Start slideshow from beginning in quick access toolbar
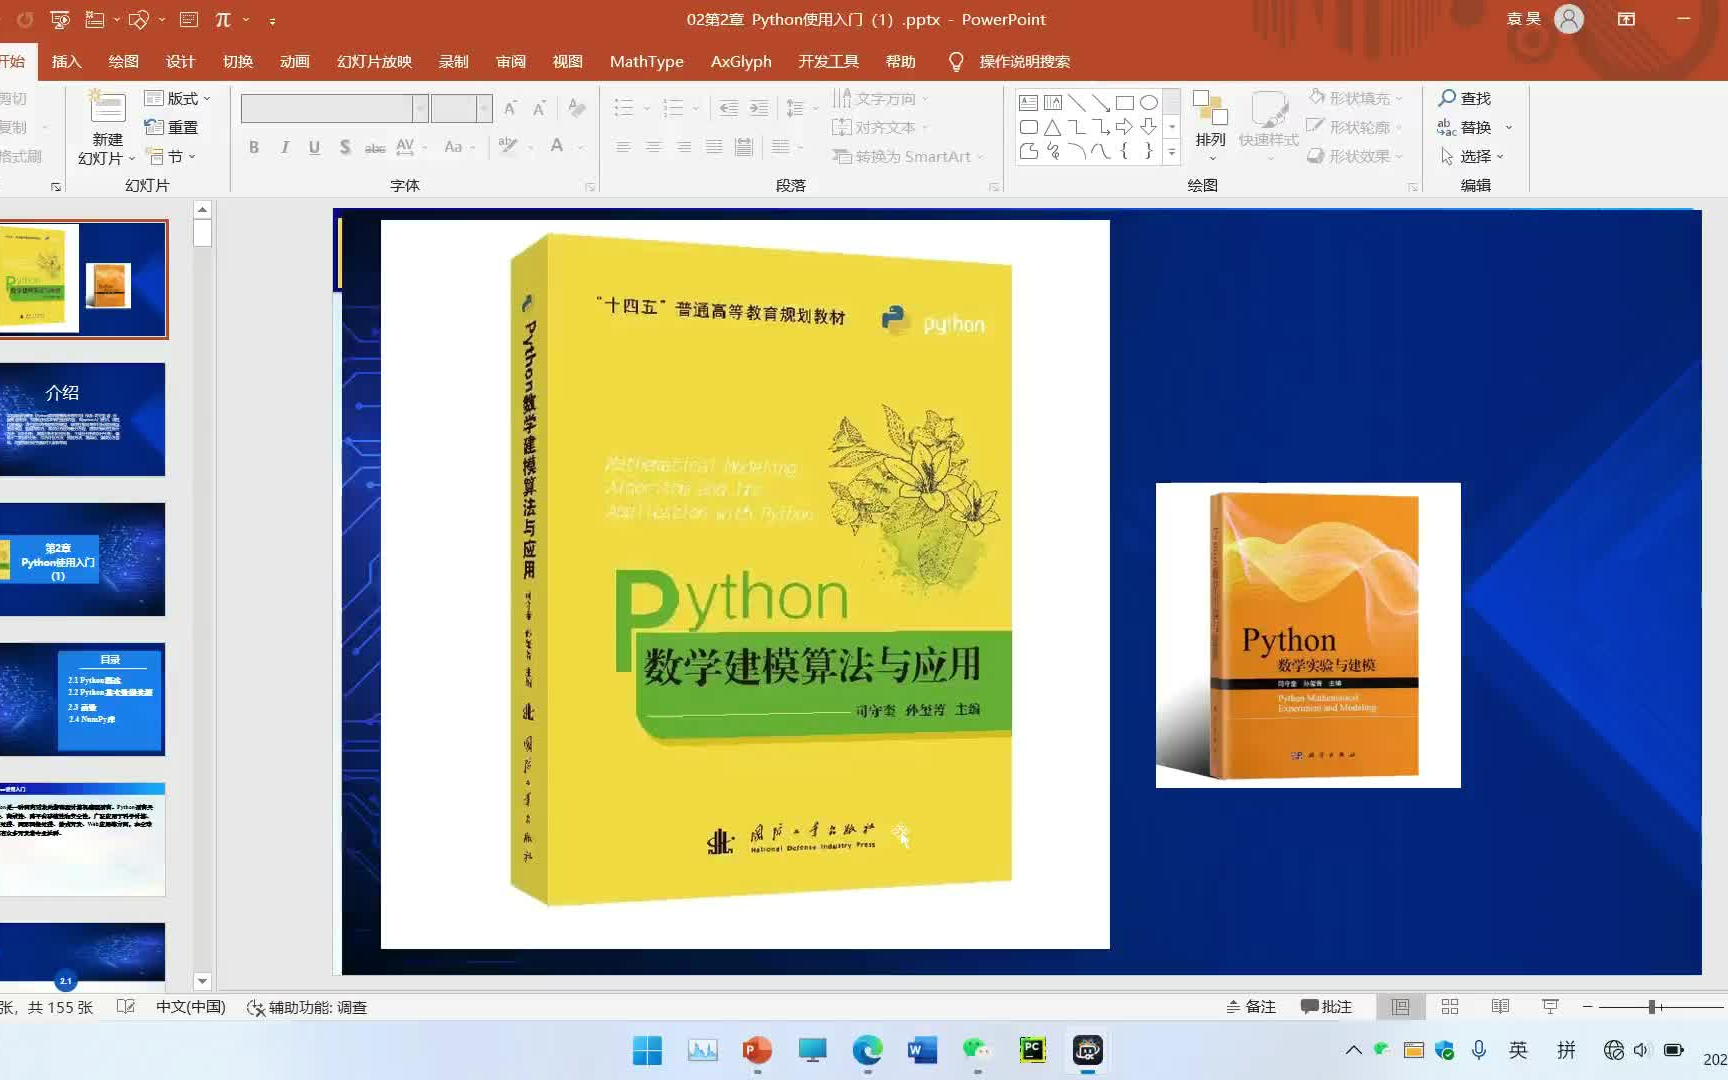Screen dimensions: 1728x1080 60,19
